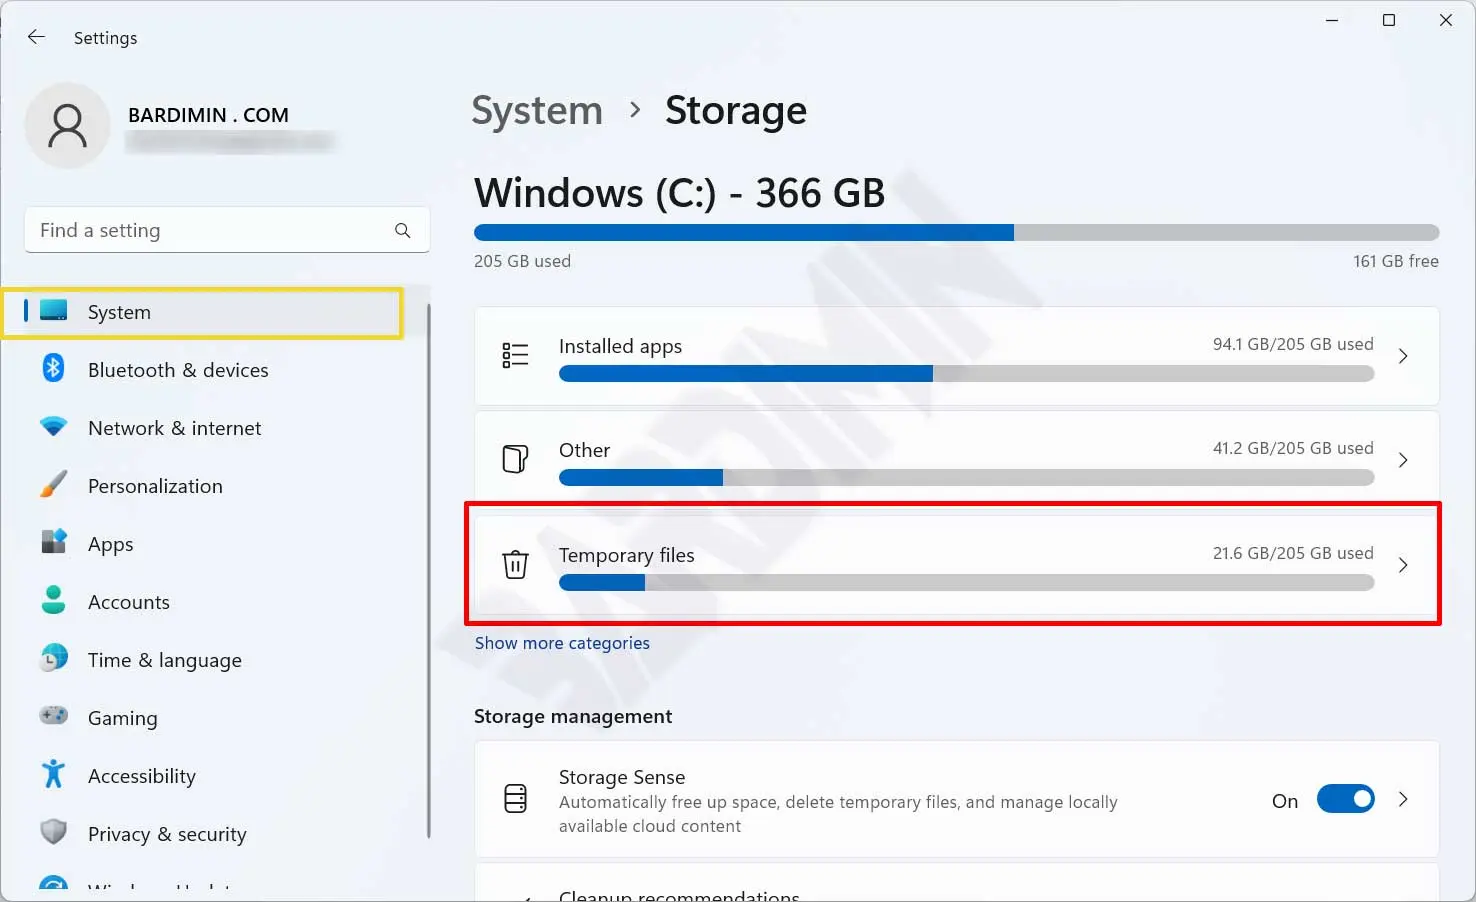This screenshot has width=1476, height=902.
Task: Click the Show more categories link
Action: tap(562, 643)
